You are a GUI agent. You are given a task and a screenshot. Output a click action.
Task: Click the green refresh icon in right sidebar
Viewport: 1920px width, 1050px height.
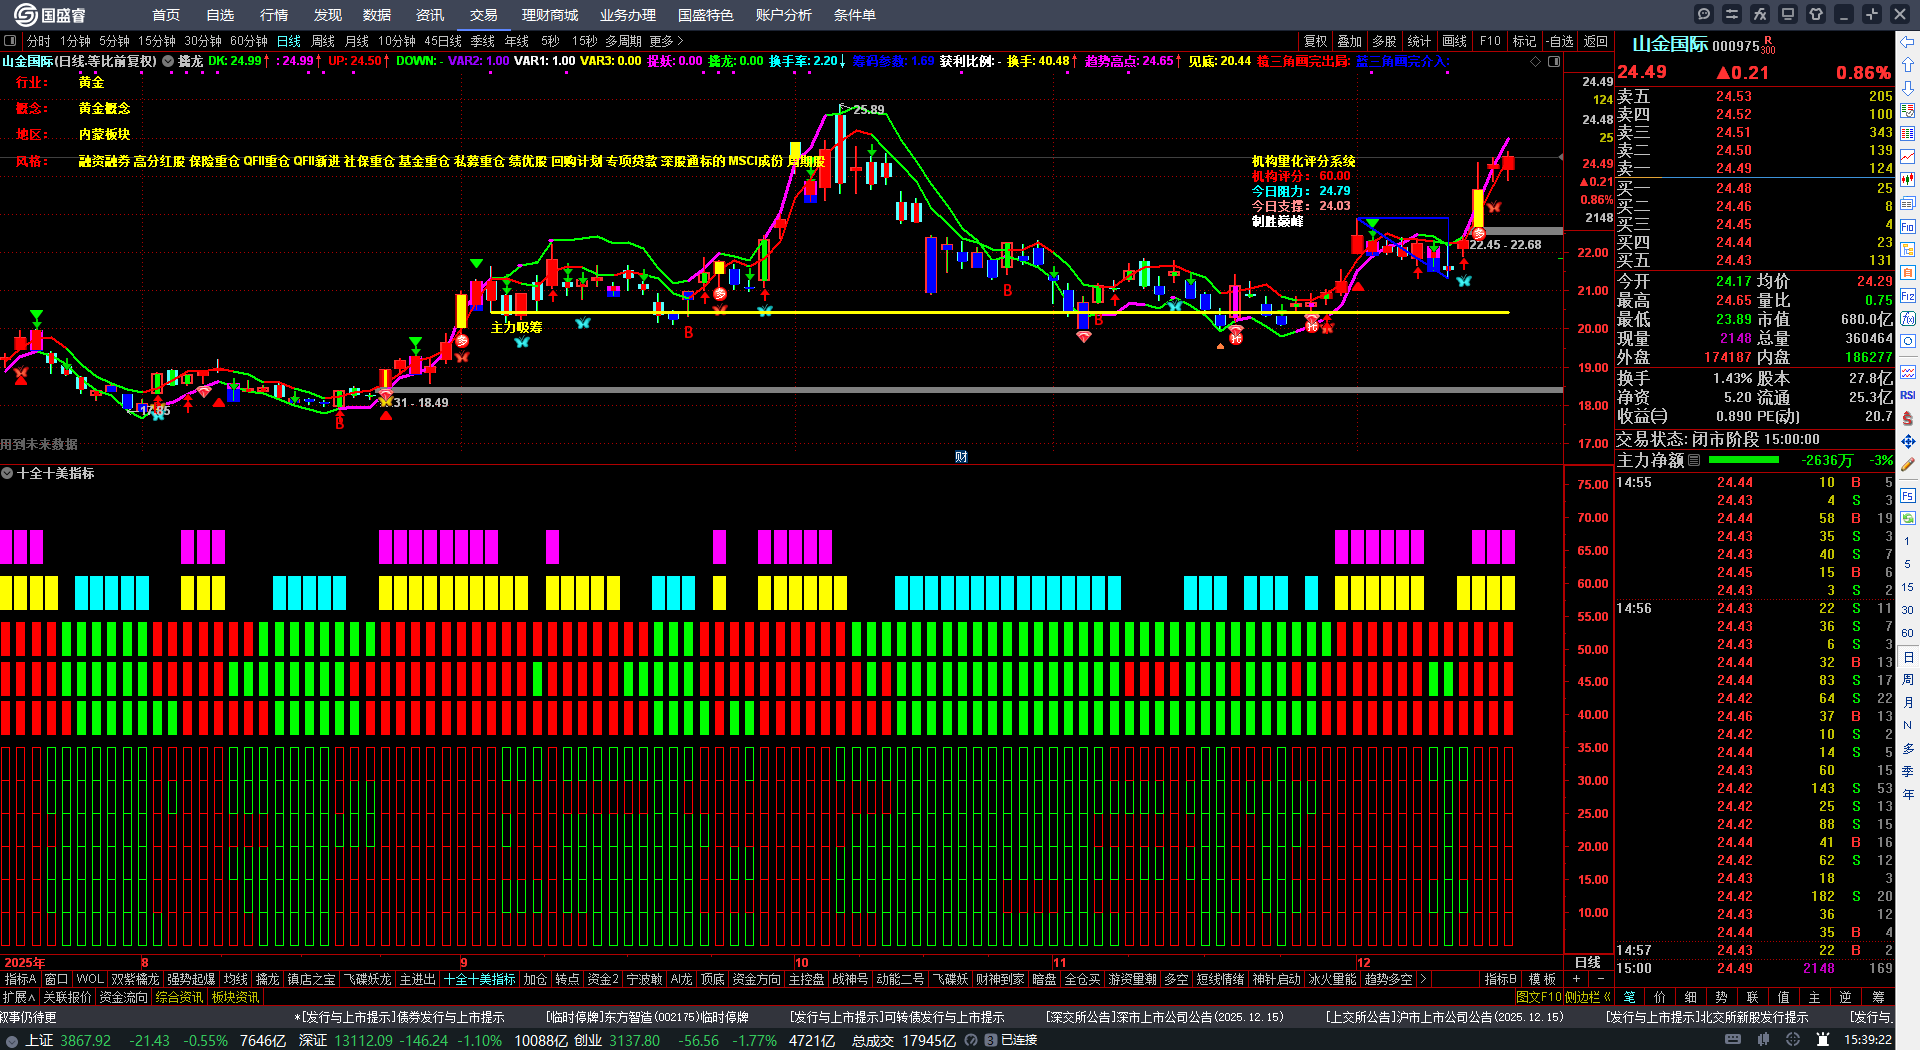[x=1908, y=518]
